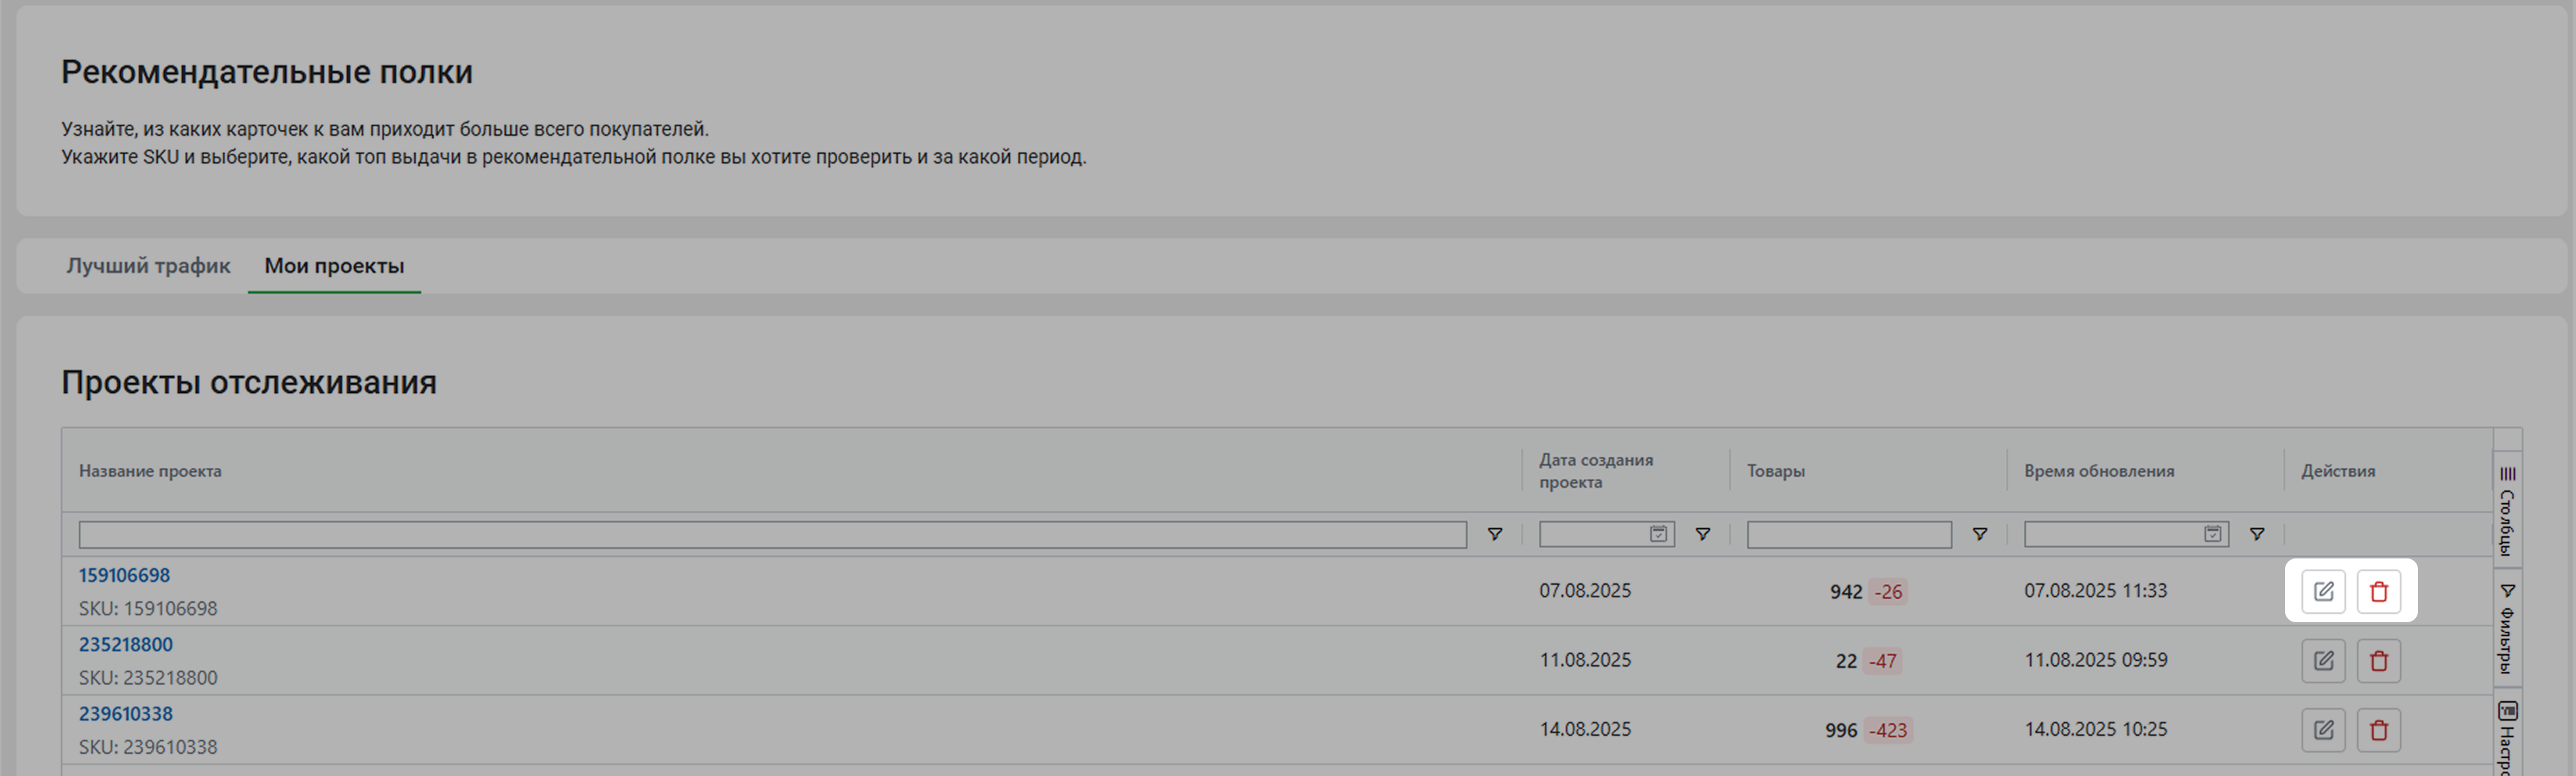This screenshot has height=776, width=2576.
Task: Open calendar picker in update time filter
Action: click(2212, 534)
